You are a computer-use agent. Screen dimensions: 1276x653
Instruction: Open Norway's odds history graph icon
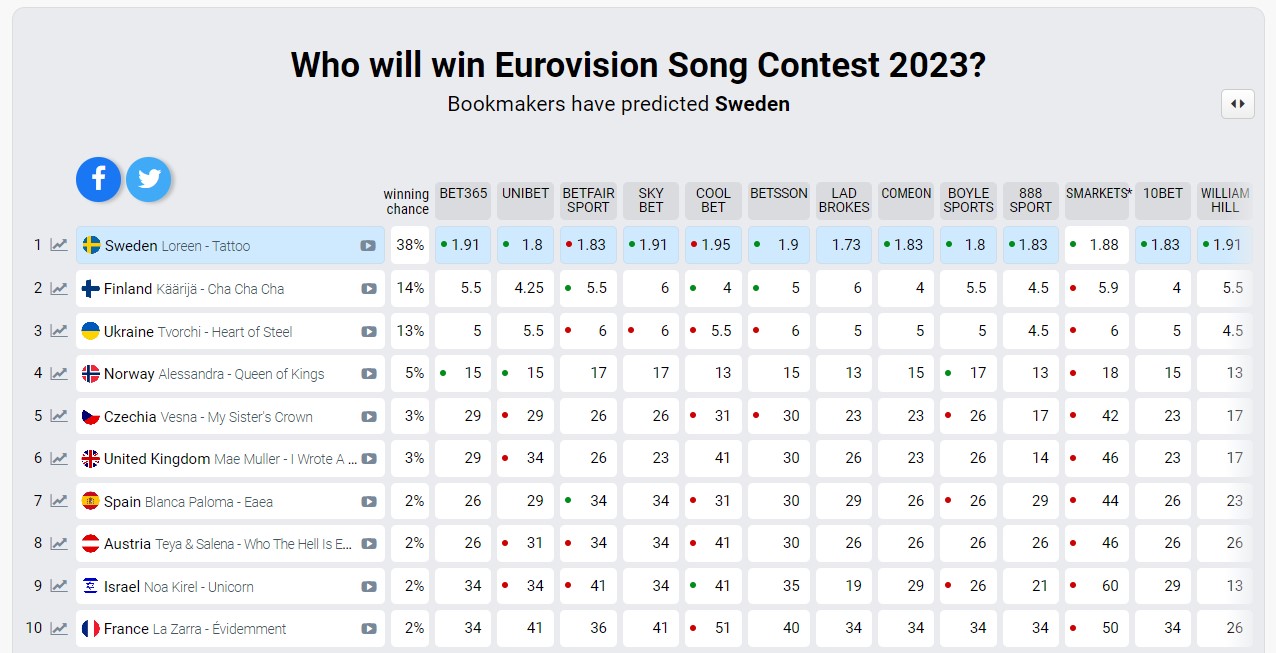tap(60, 374)
